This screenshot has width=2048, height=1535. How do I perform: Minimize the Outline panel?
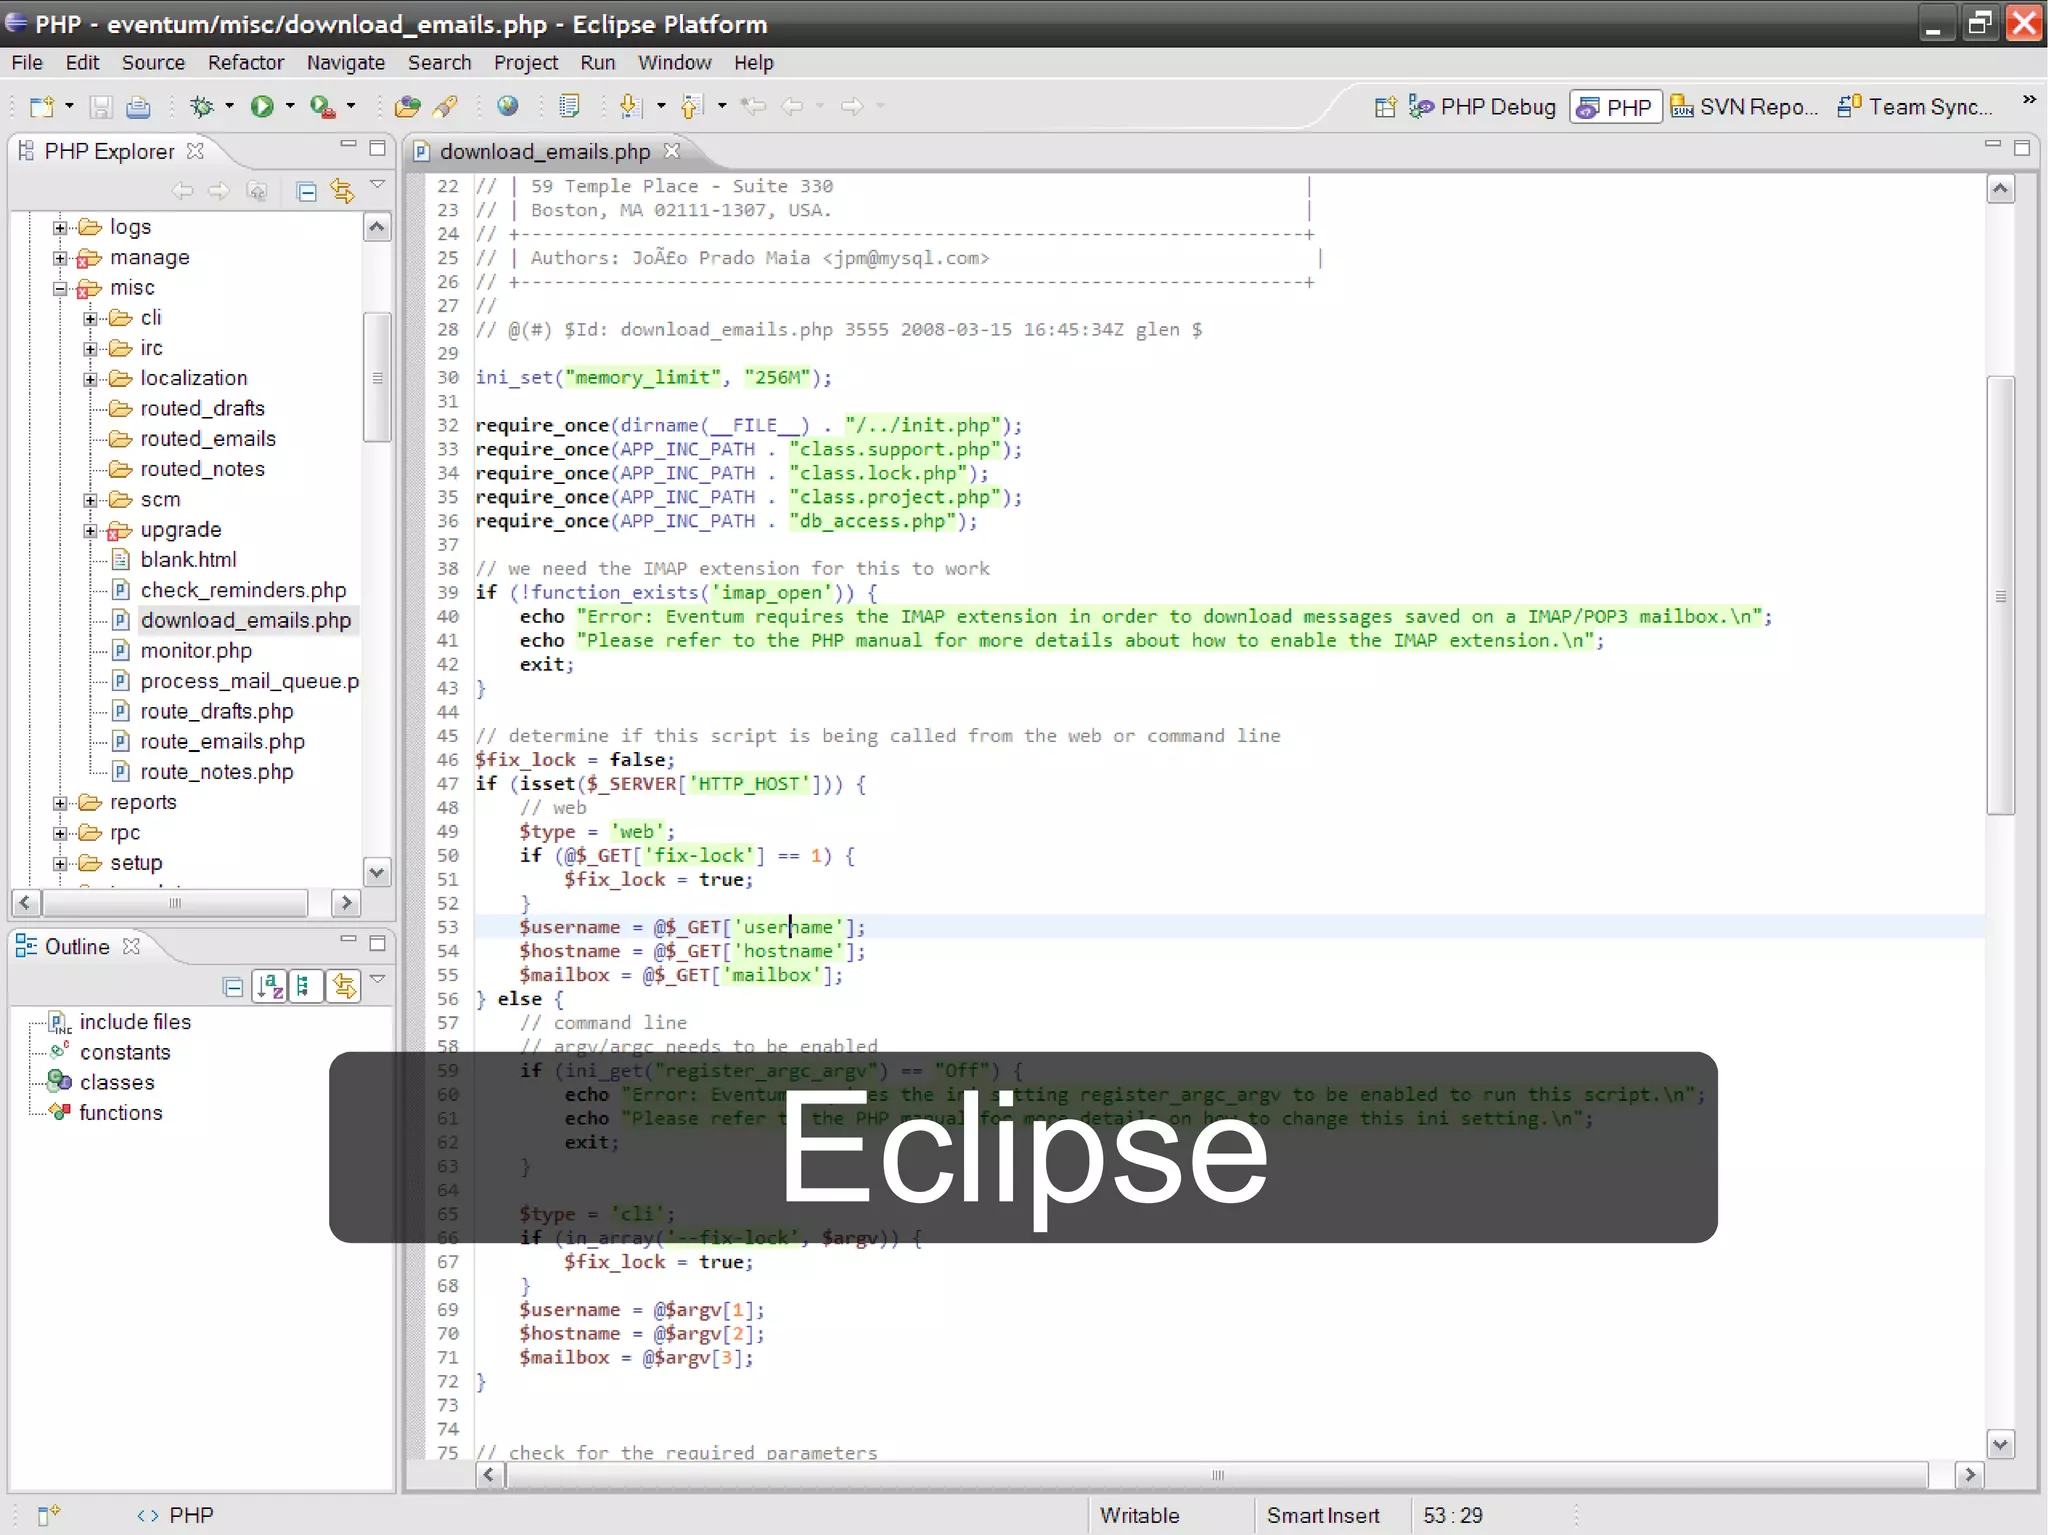pos(348,940)
